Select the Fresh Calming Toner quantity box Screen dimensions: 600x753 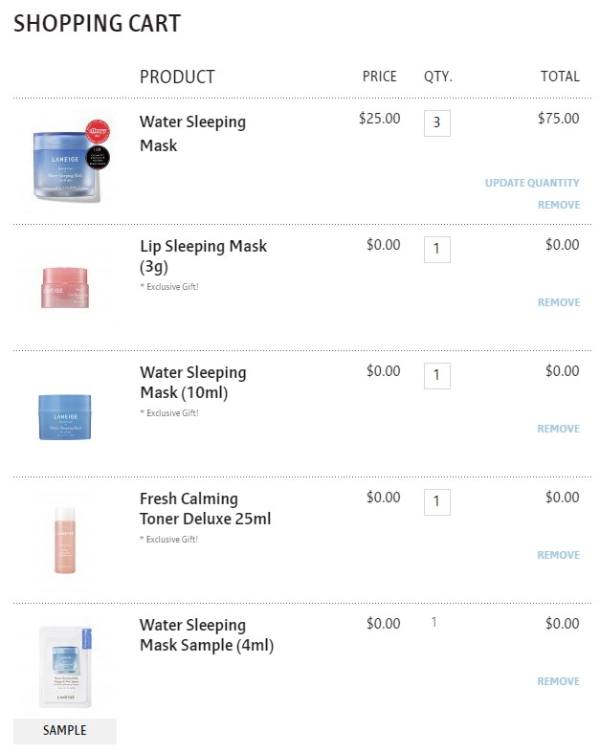437,502
